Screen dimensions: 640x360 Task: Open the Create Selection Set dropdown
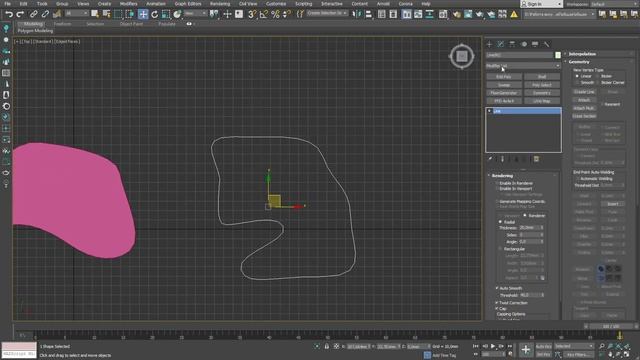327,13
